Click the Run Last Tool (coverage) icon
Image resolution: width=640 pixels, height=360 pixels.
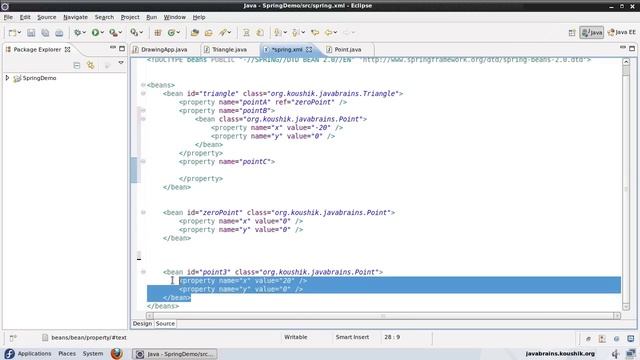pos(113,33)
